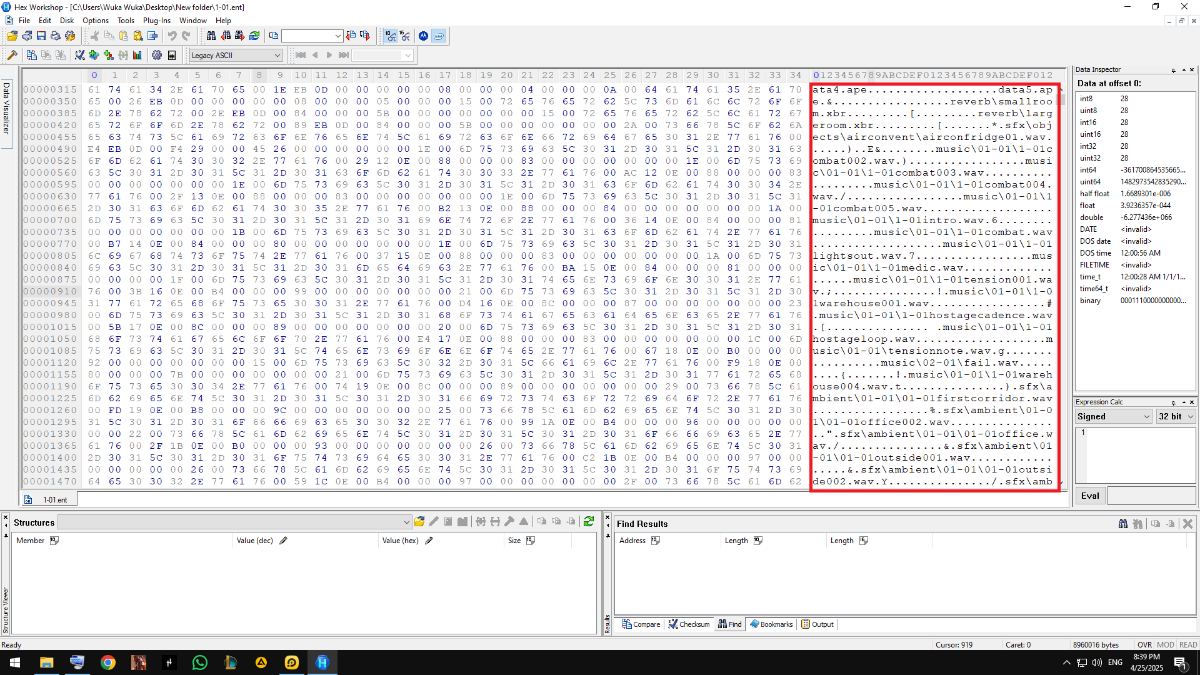Switch to the Bookmarks results tab
This screenshot has width=1200, height=675.
pos(770,624)
